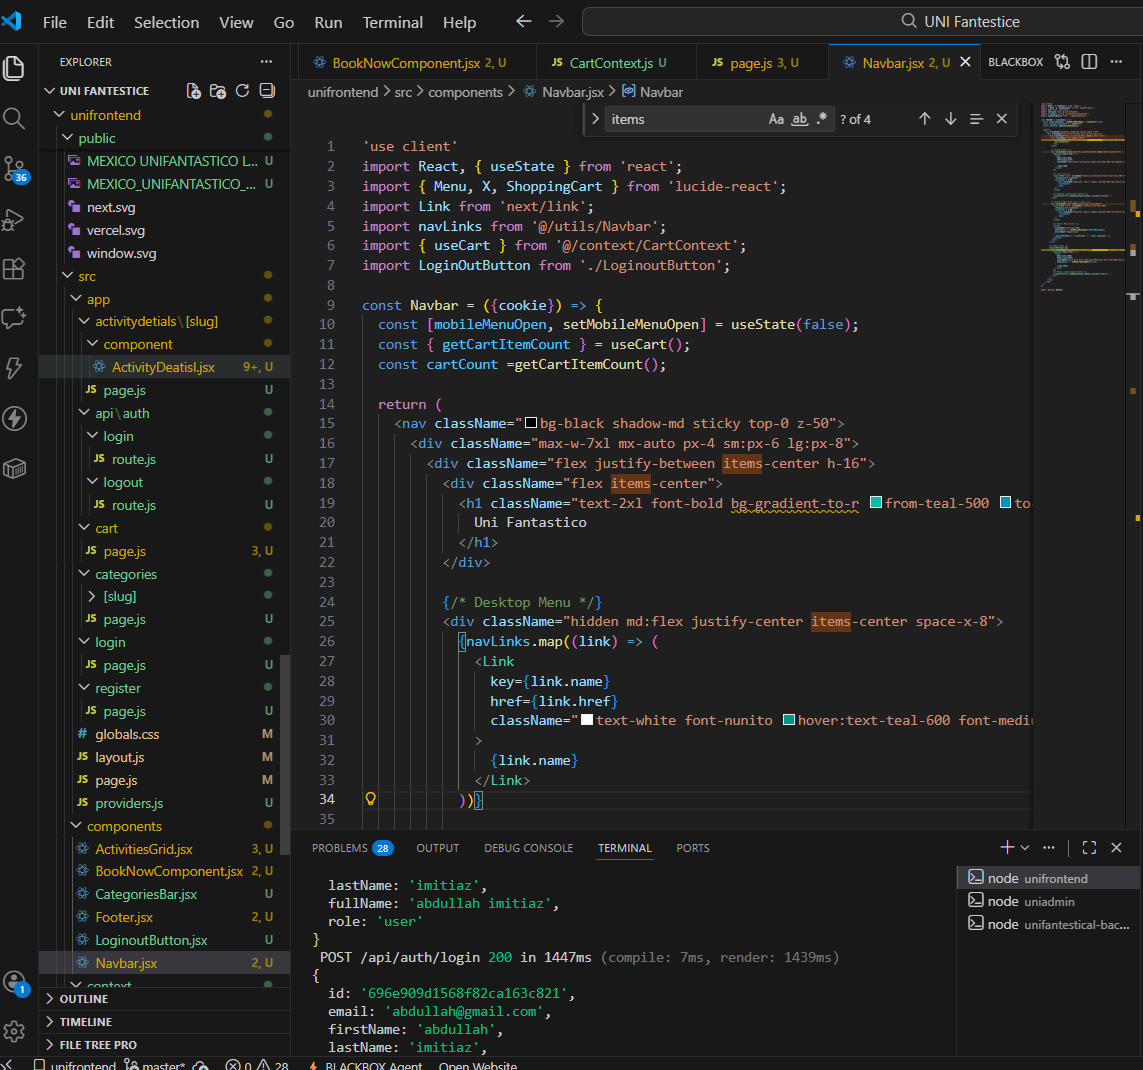This screenshot has height=1070, width=1143.
Task: Collapse the components folder
Action: point(124,826)
